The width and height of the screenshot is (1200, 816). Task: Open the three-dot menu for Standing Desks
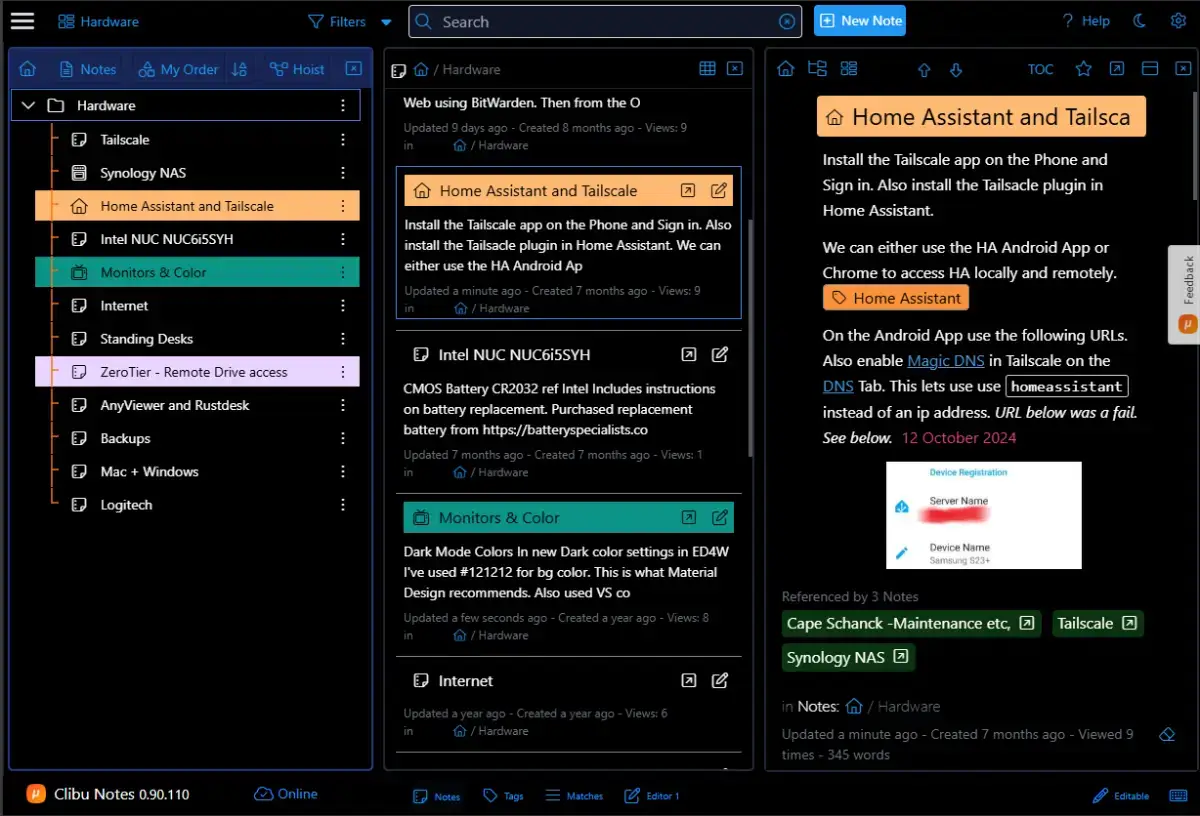(343, 338)
